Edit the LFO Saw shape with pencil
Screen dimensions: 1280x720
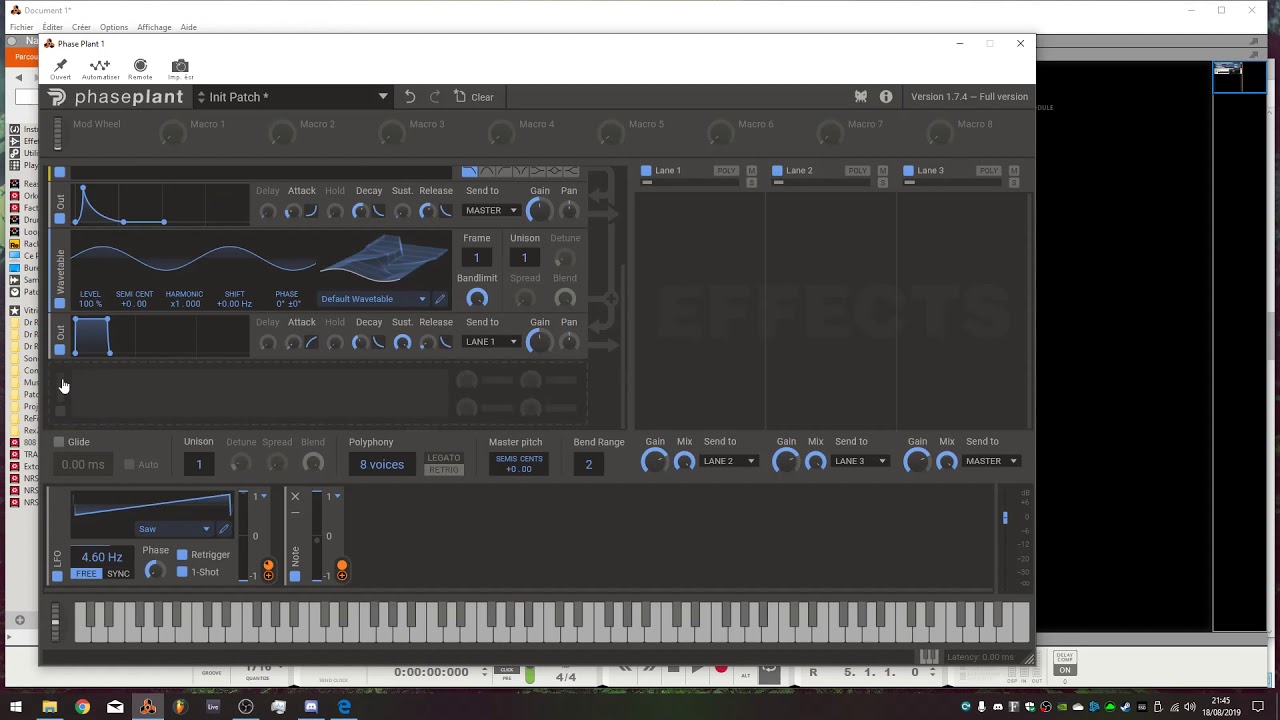(224, 529)
